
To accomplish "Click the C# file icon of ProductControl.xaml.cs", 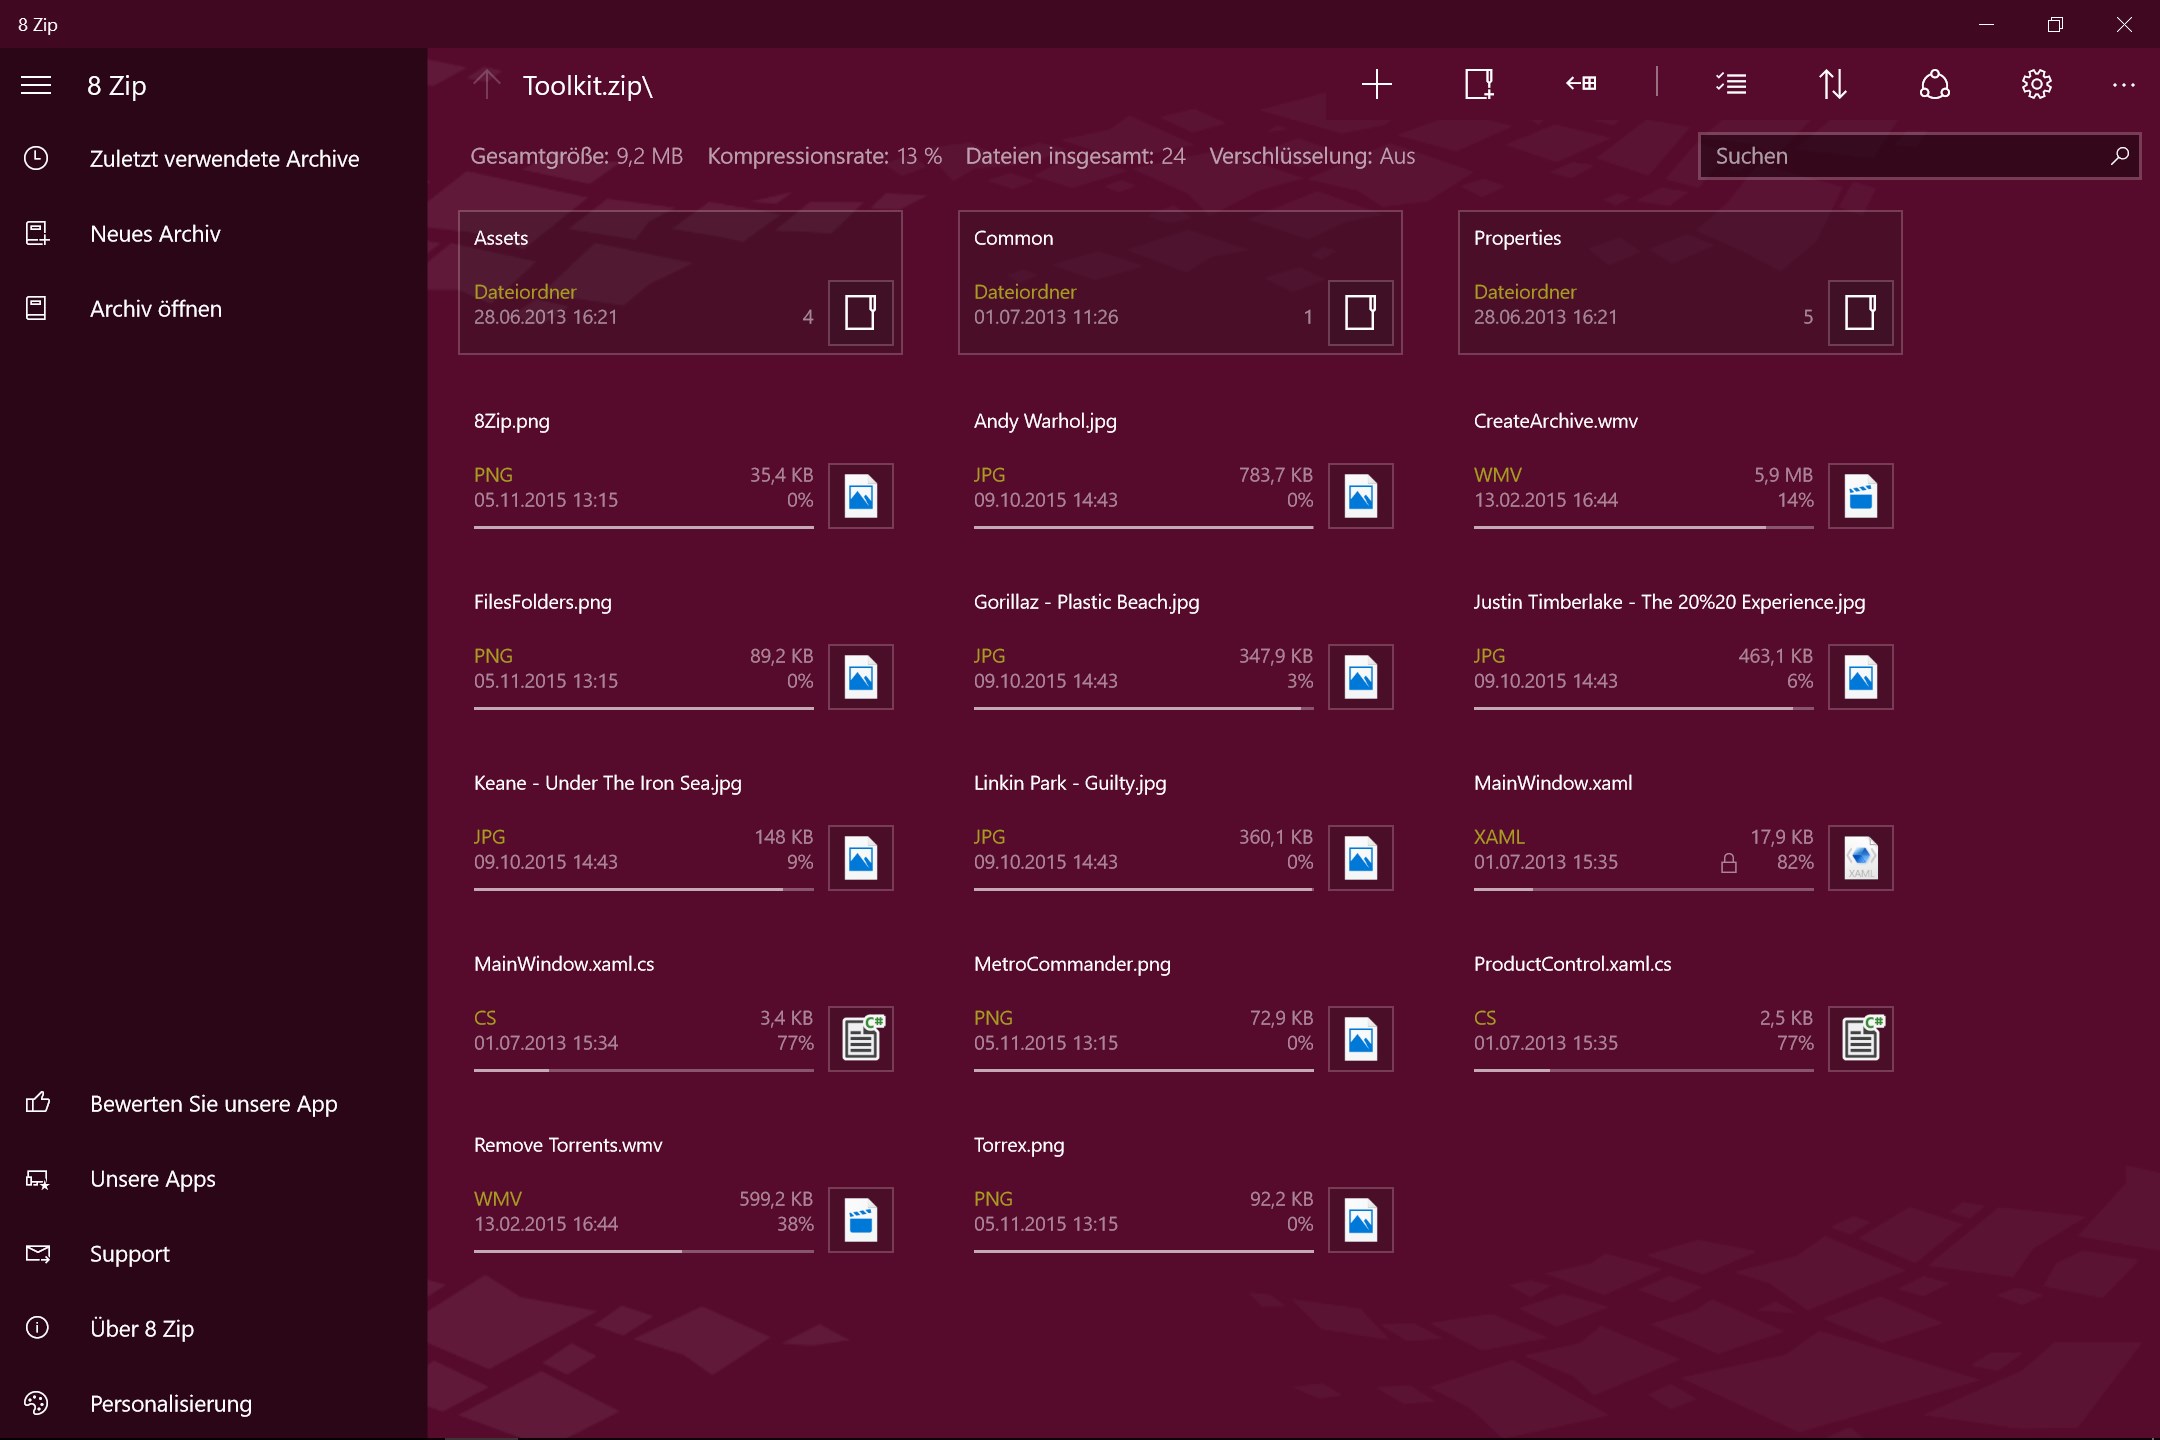I will (x=1863, y=1038).
